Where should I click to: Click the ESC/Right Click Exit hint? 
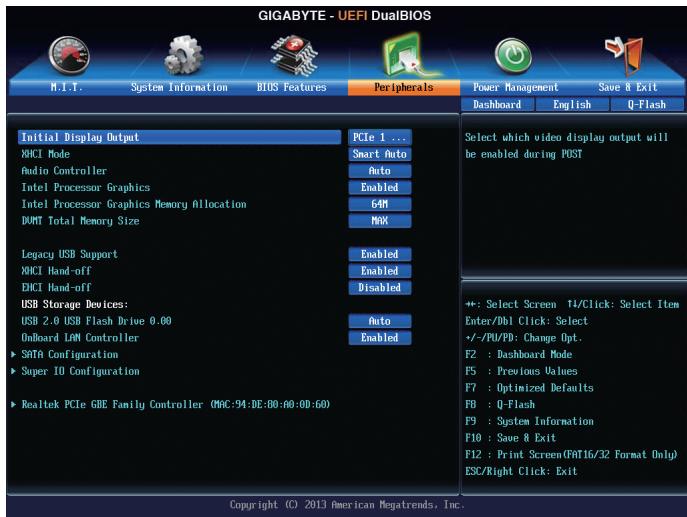(x=521, y=471)
